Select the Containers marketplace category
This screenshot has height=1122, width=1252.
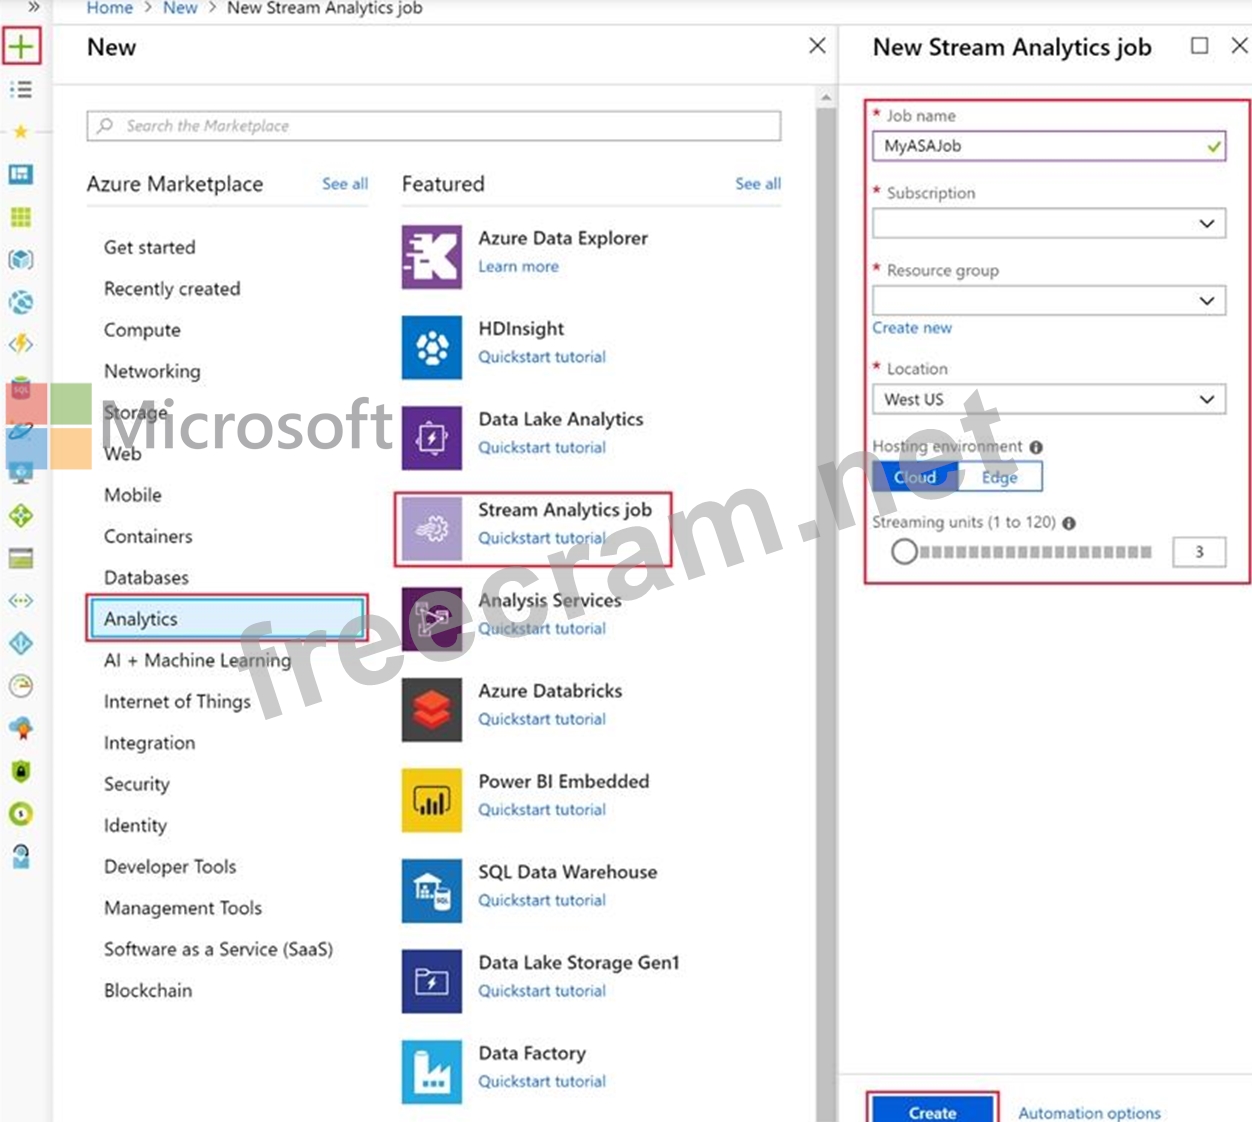148,536
